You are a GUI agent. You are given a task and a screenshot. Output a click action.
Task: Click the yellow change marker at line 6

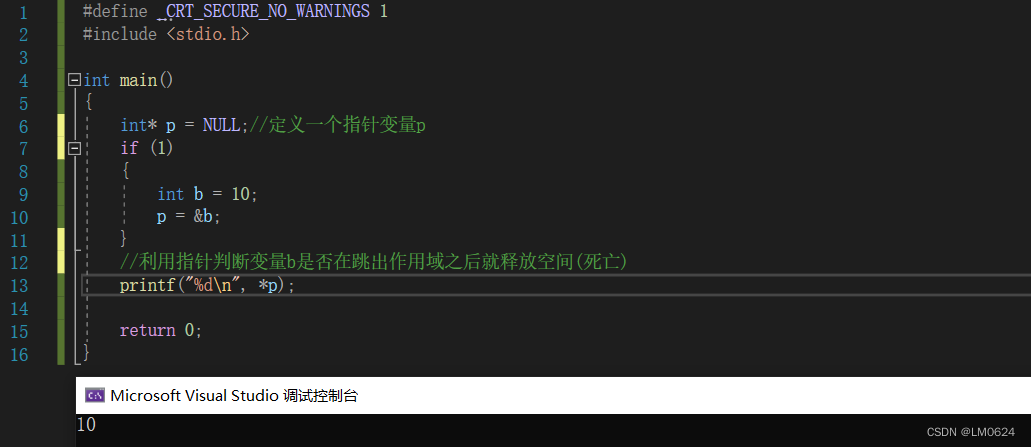pos(61,125)
